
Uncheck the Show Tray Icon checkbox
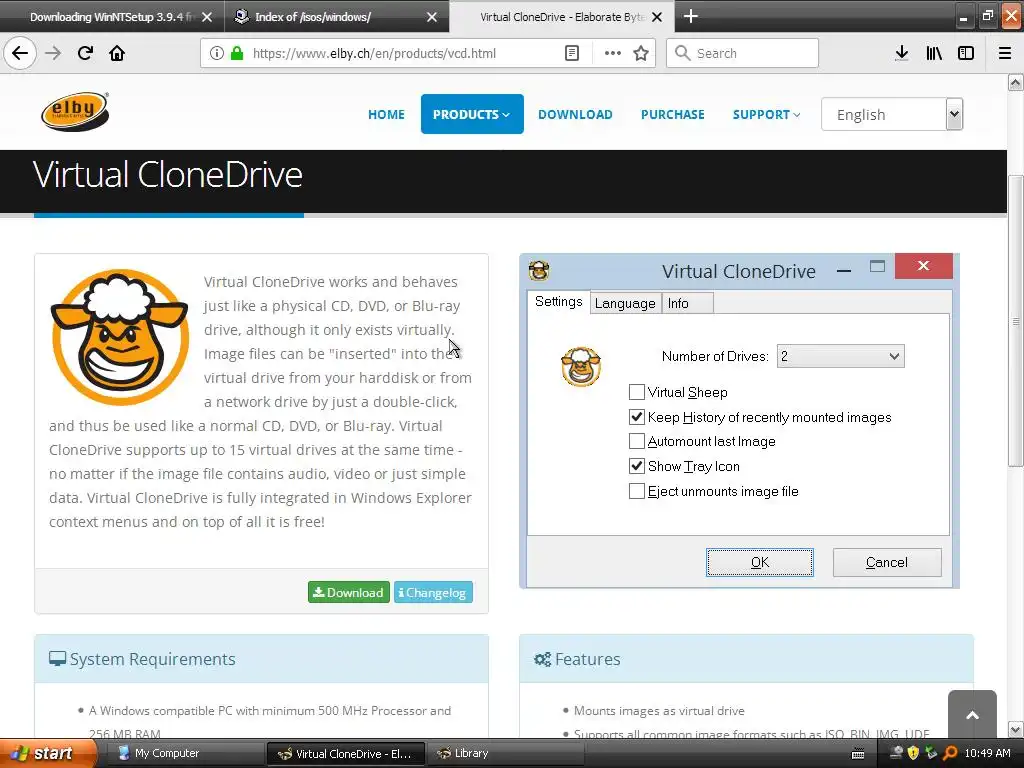pyautogui.click(x=636, y=466)
